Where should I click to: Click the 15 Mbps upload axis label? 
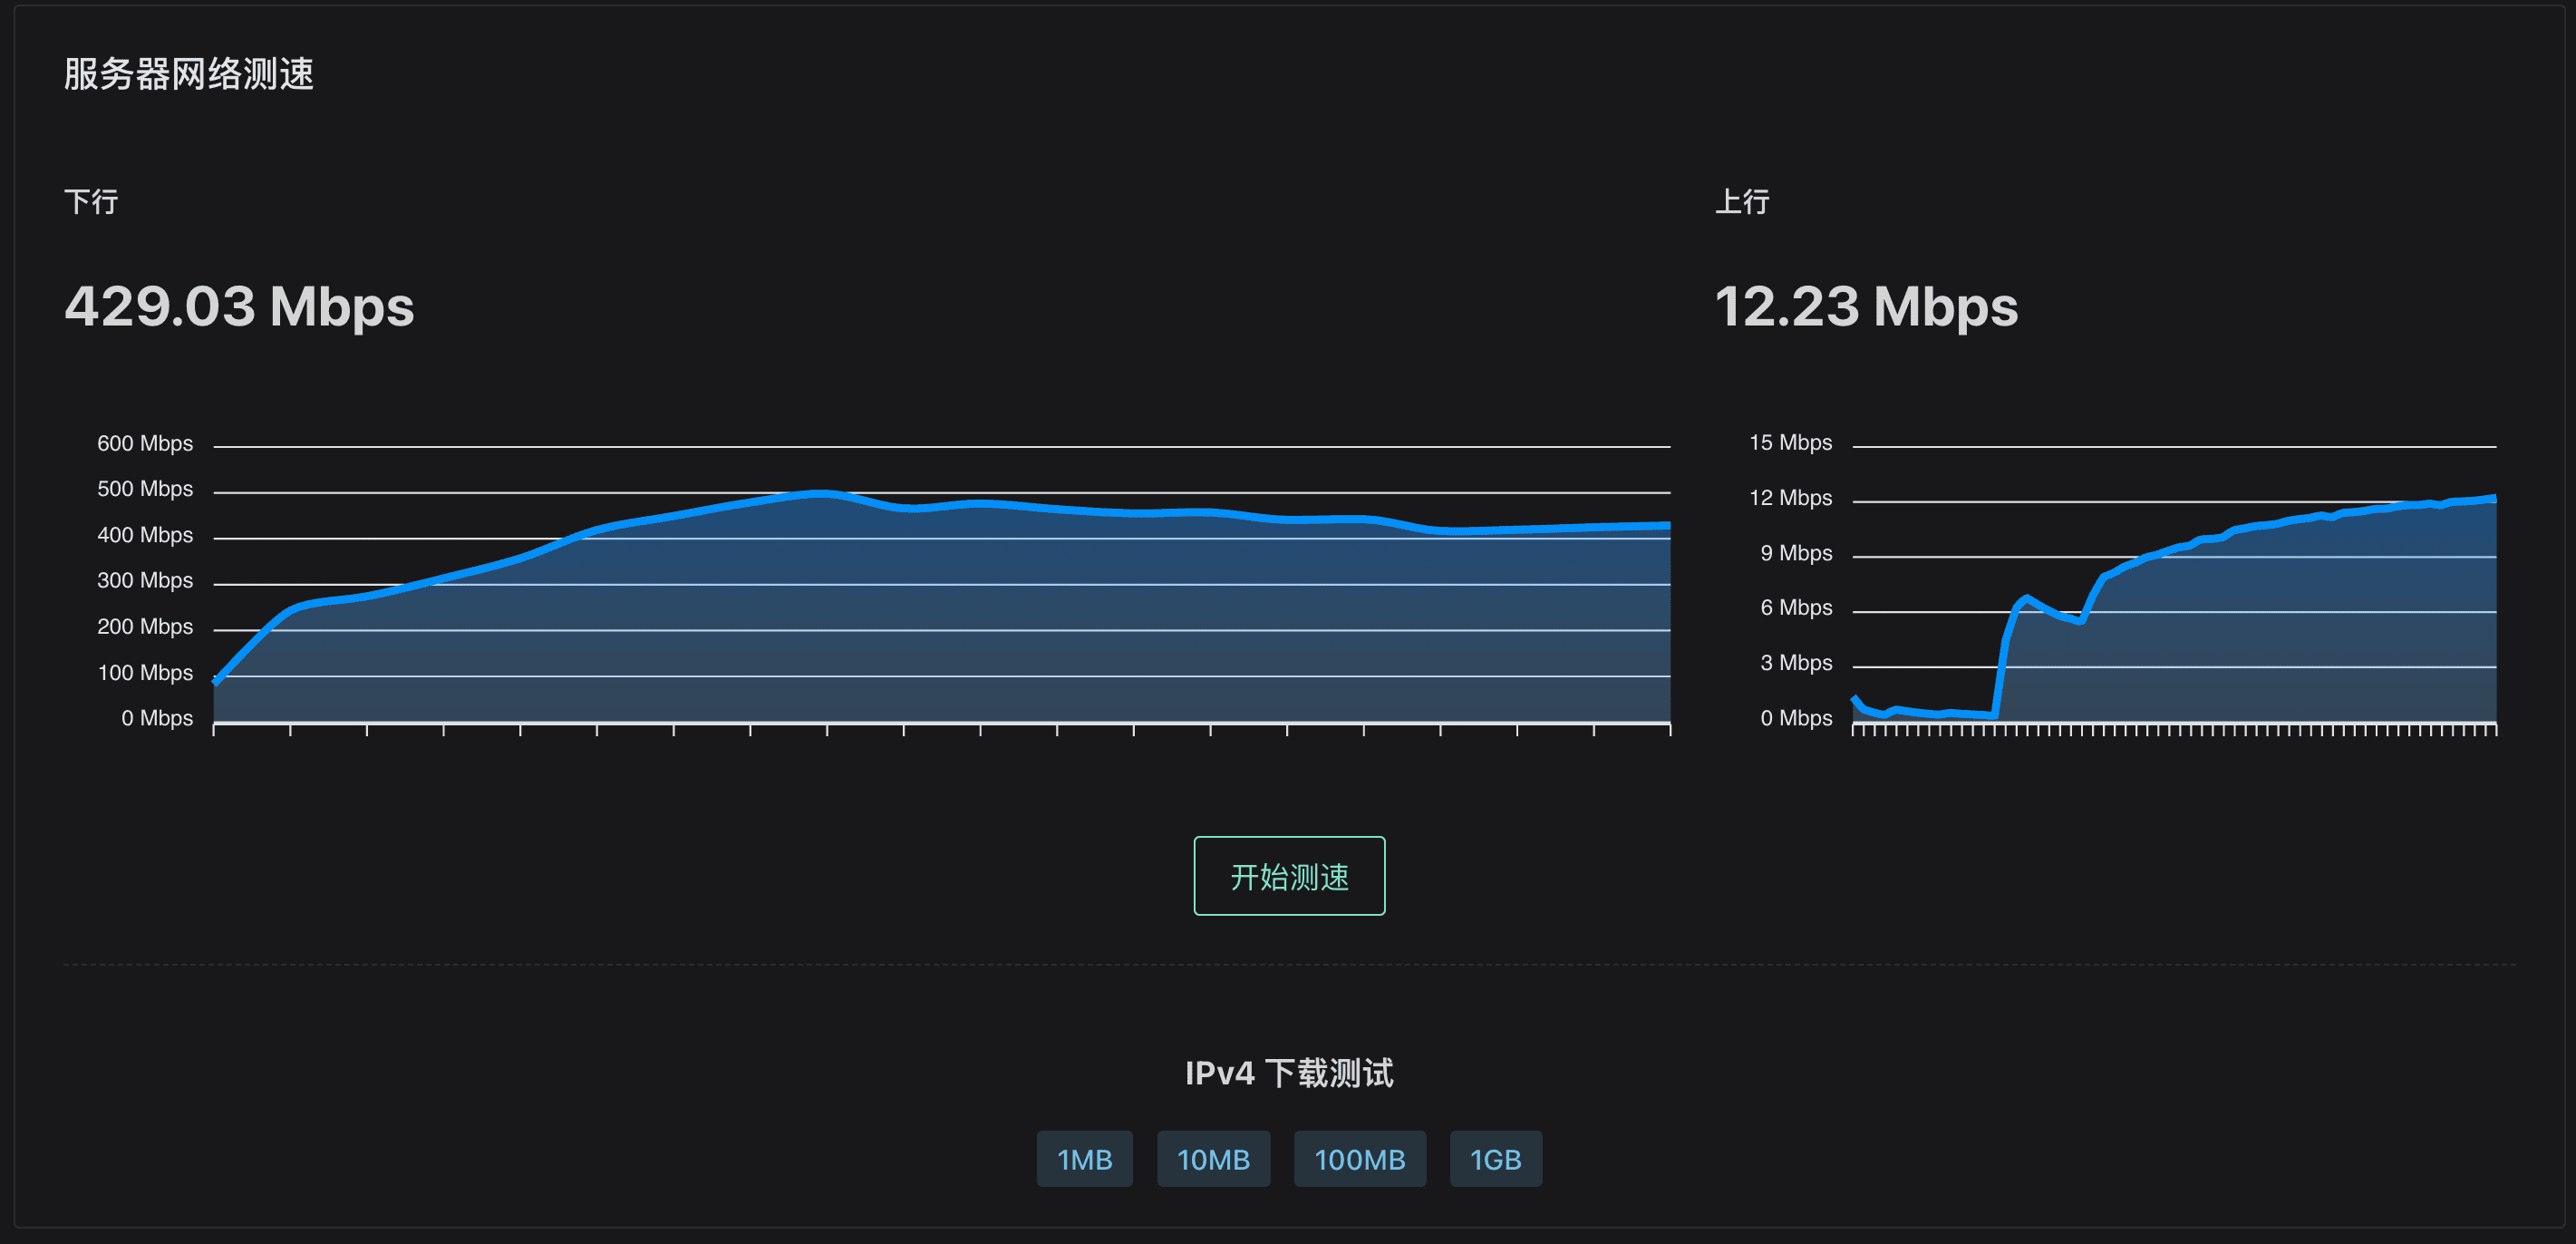pos(1790,442)
